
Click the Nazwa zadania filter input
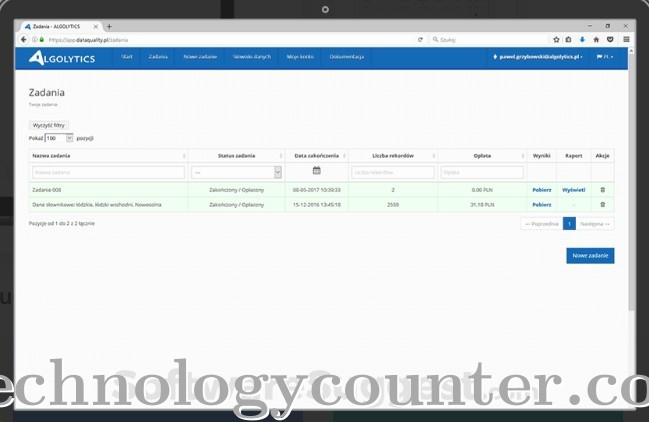(x=107, y=172)
